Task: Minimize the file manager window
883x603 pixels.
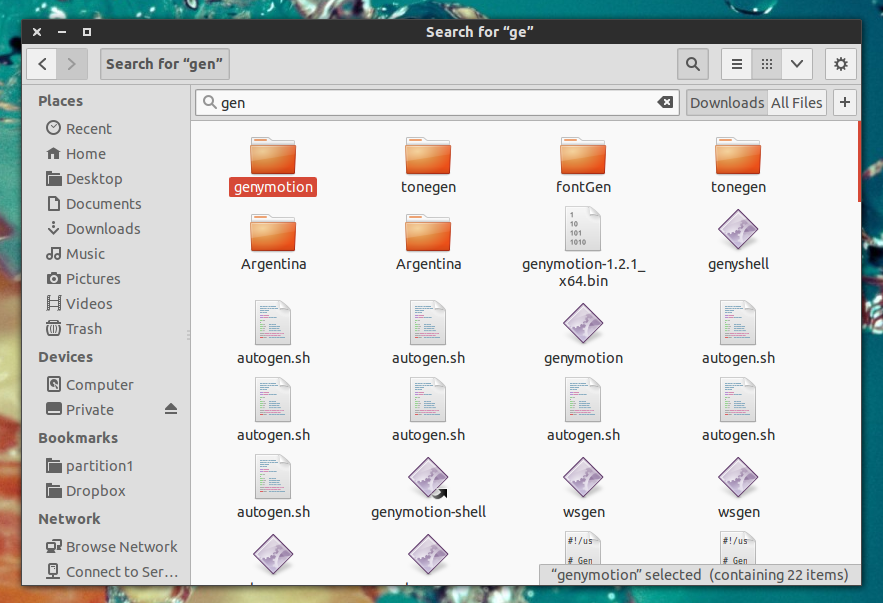Action: 62,32
